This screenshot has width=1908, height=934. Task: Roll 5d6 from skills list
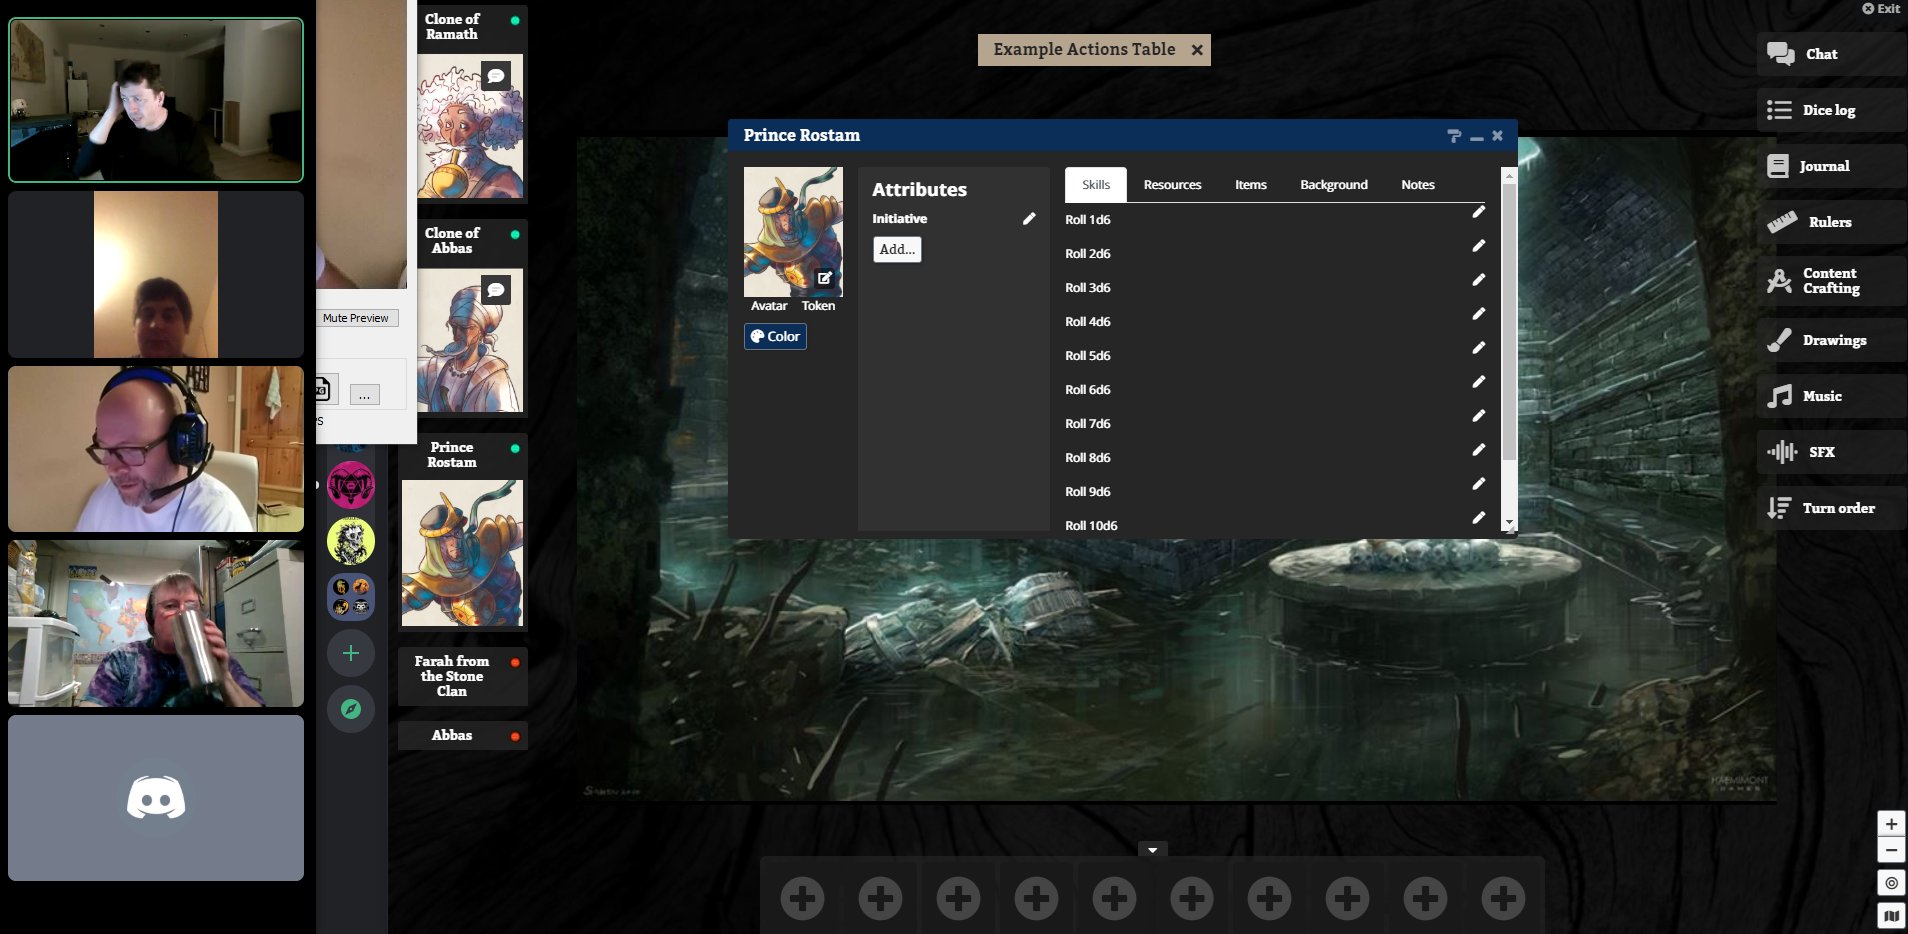(x=1087, y=356)
